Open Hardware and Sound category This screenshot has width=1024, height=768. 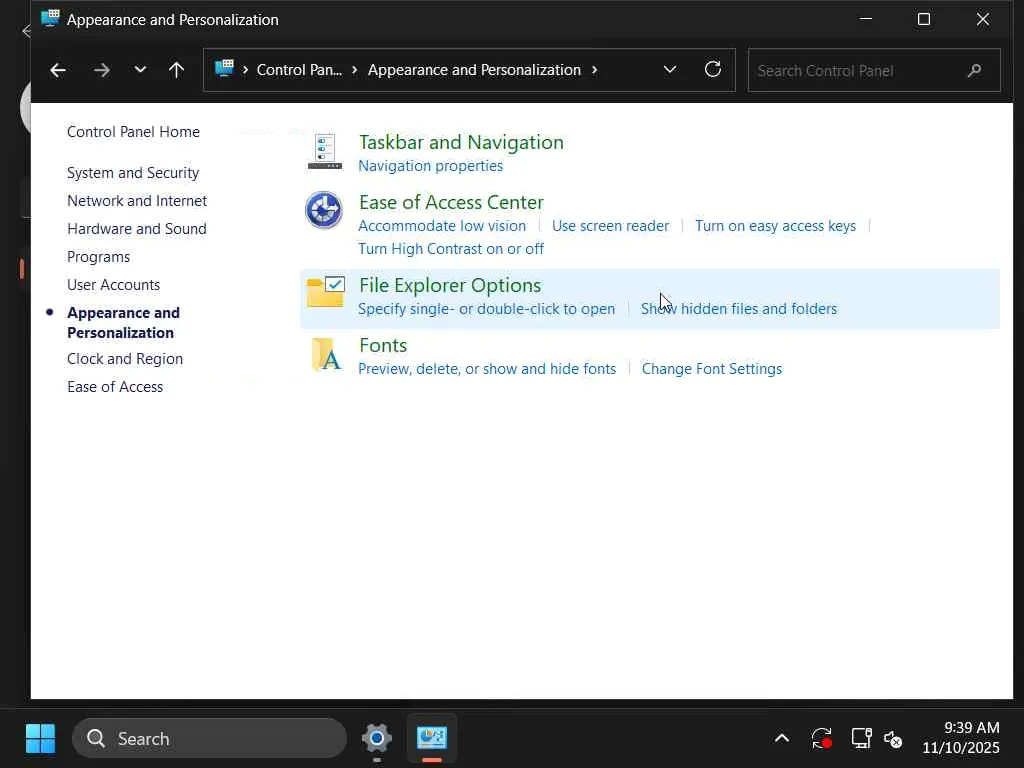coord(136,229)
